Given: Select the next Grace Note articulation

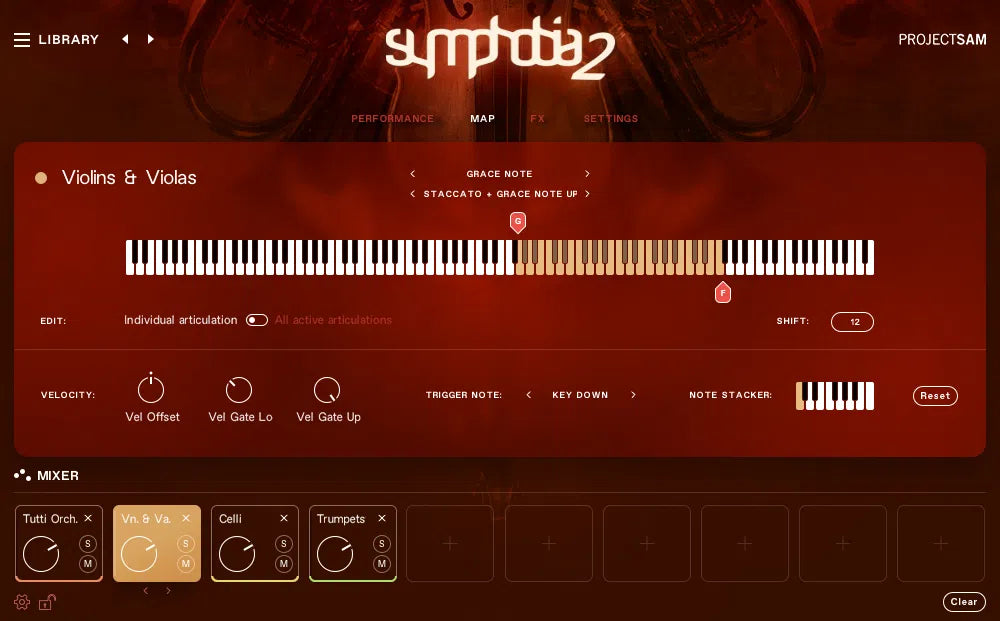Looking at the screenshot, I should click(587, 173).
